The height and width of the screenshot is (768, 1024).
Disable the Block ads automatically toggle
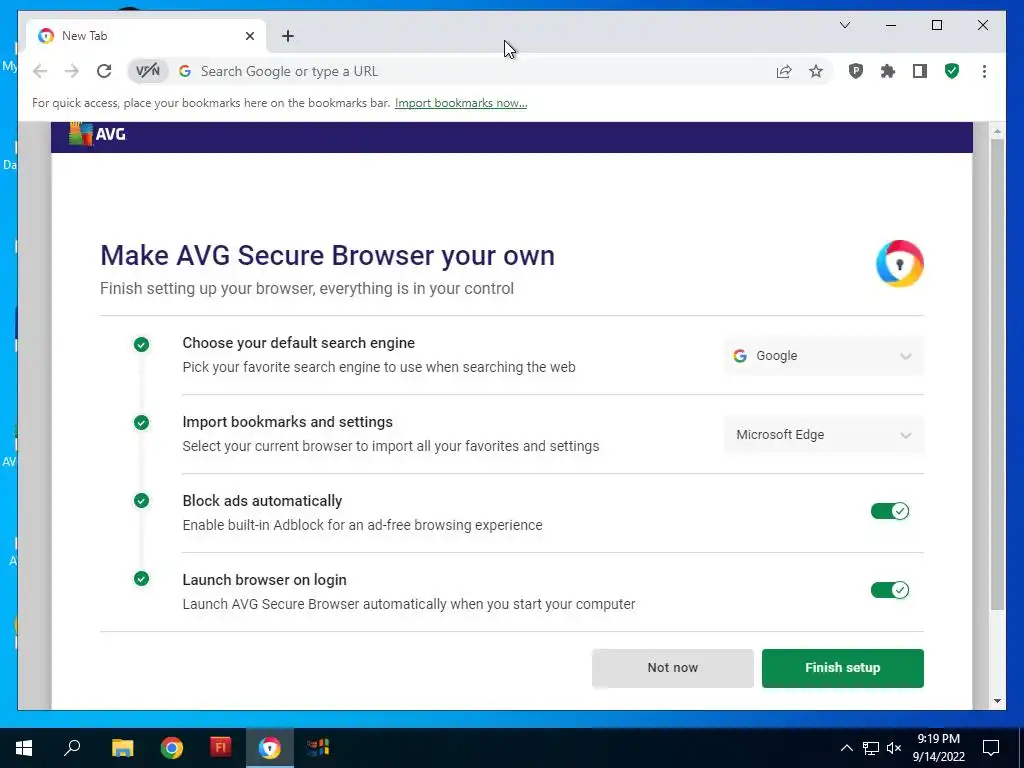point(889,511)
